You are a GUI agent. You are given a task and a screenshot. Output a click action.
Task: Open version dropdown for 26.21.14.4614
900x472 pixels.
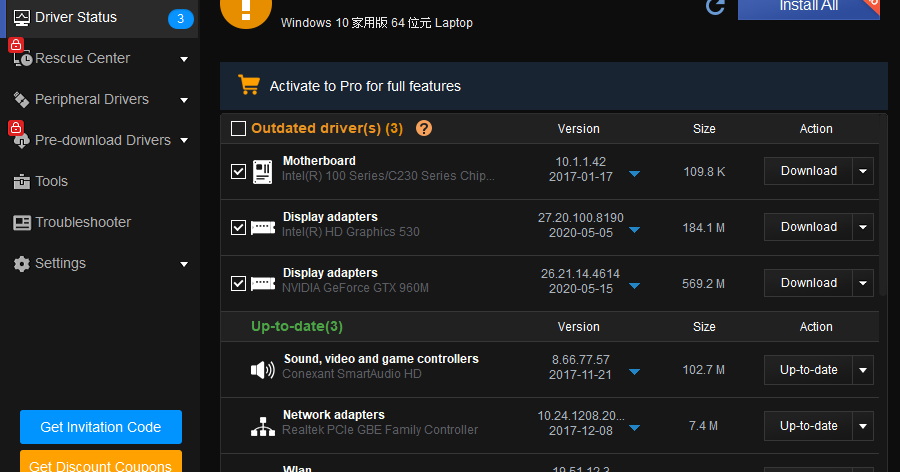tap(634, 285)
